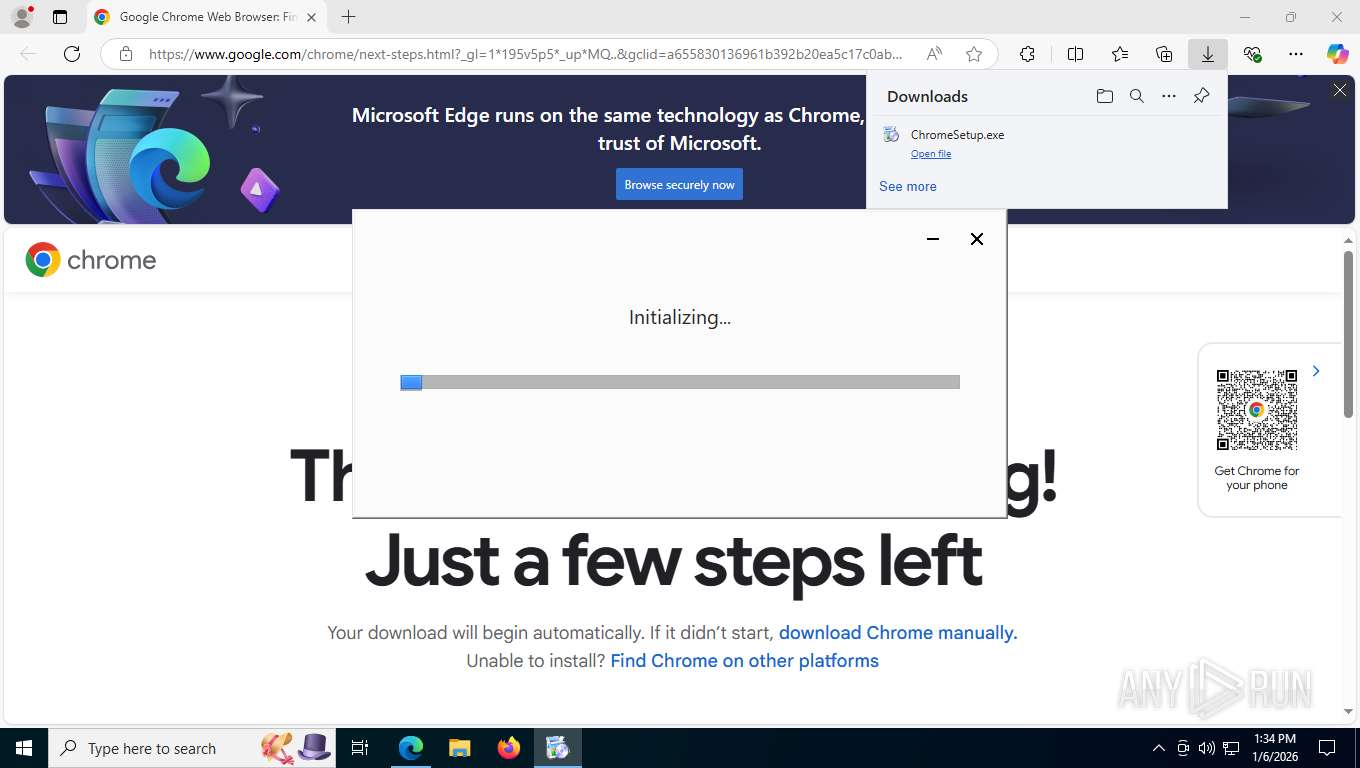Click download Chrome manually link
Image resolution: width=1360 pixels, height=768 pixels.
(898, 633)
